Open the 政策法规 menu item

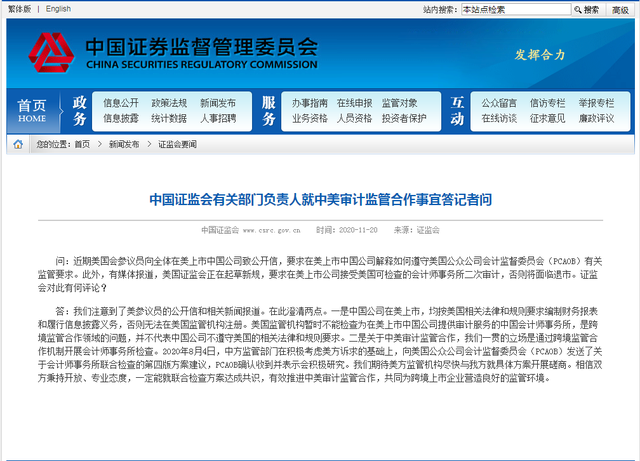coord(169,102)
